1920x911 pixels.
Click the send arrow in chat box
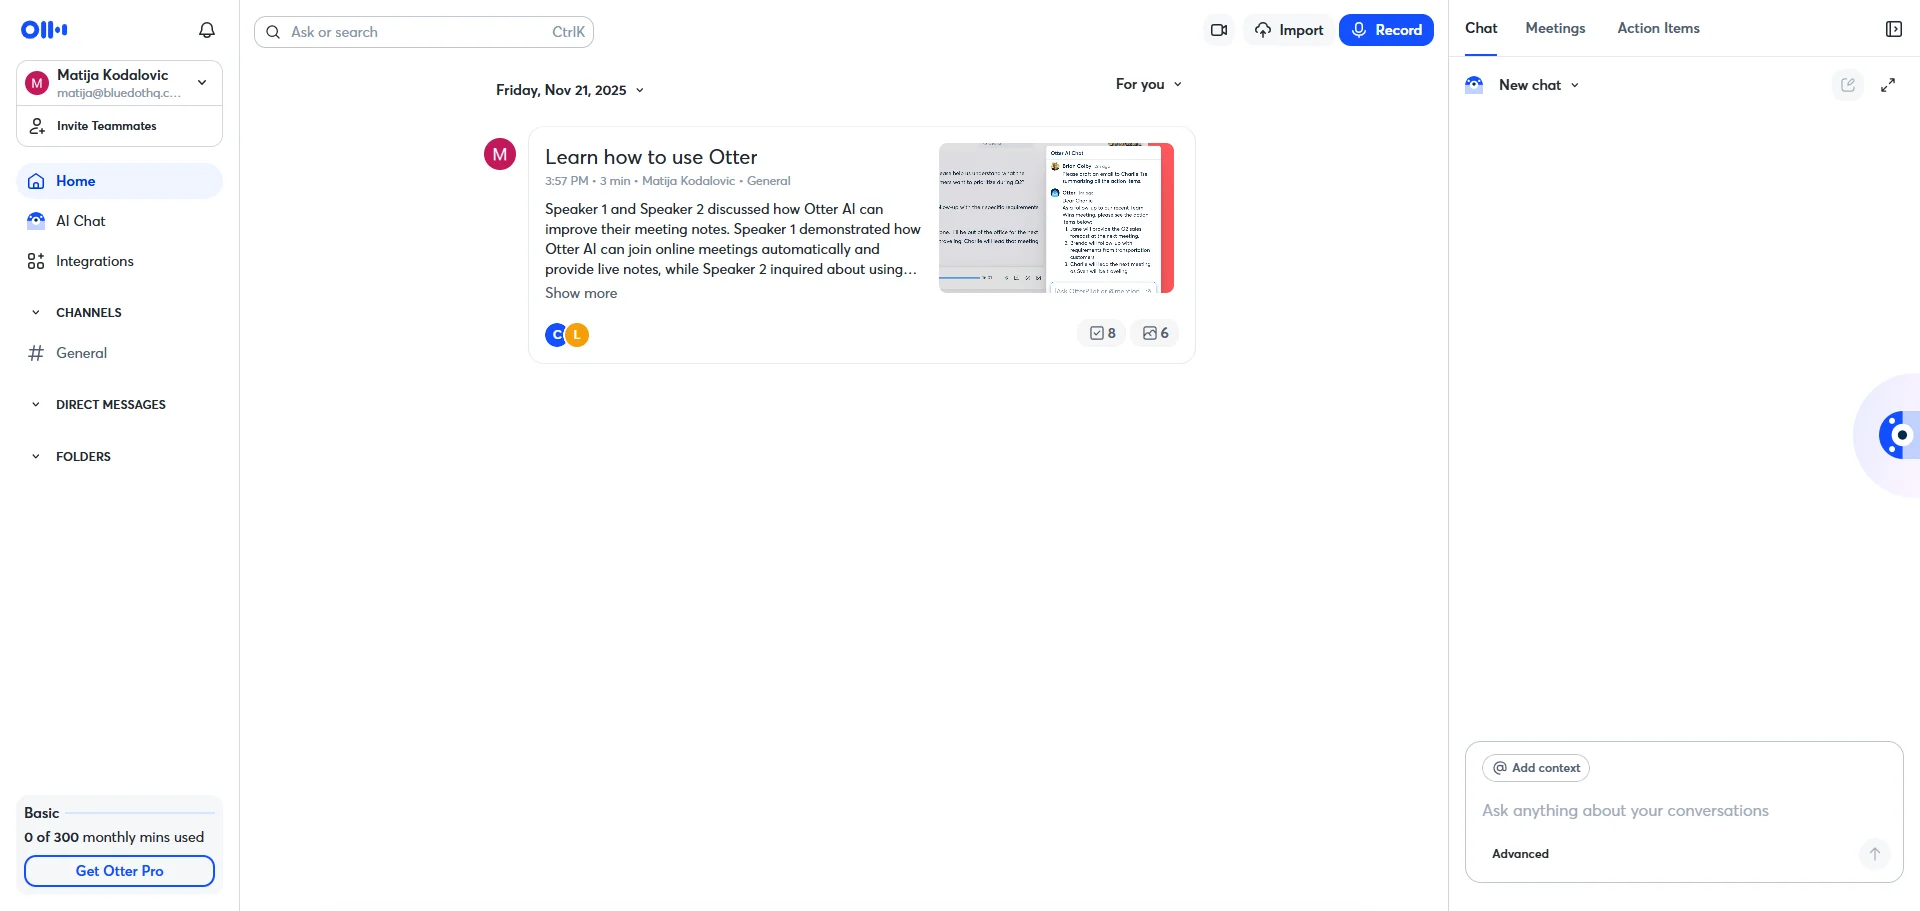click(x=1875, y=854)
